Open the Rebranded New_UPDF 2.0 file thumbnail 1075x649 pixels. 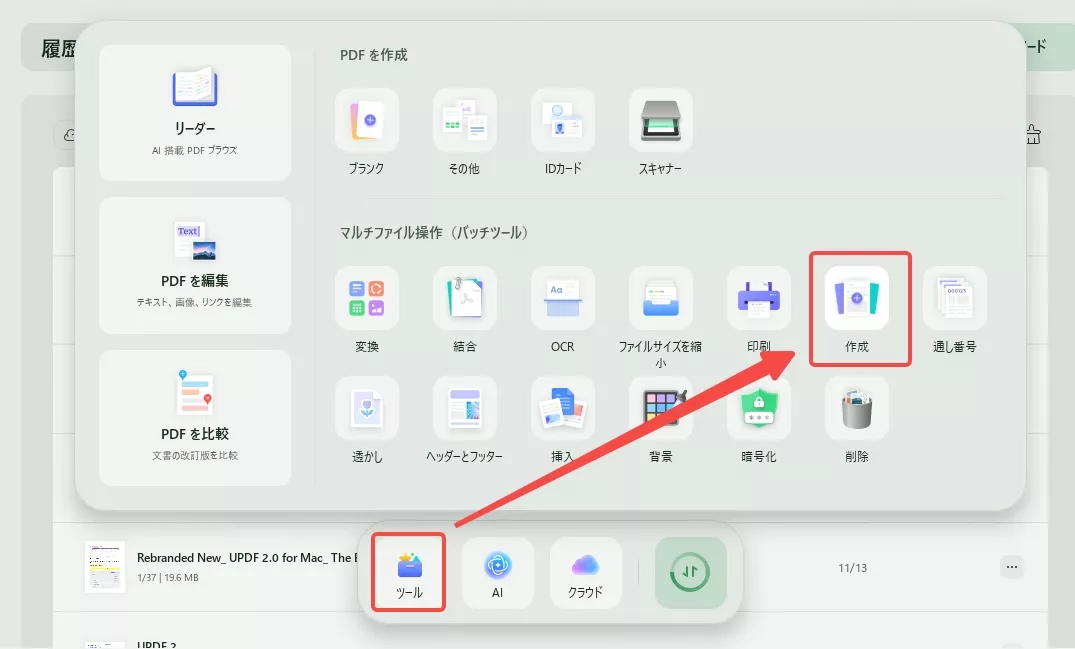[x=105, y=567]
